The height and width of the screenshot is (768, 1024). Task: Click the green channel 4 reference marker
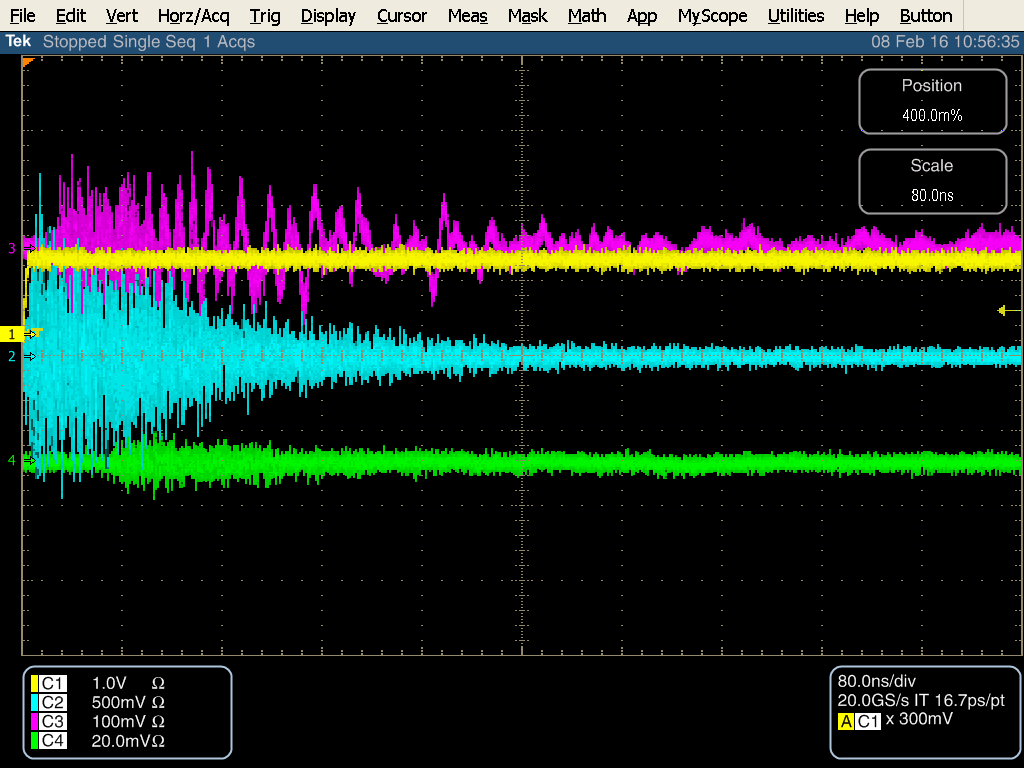click(x=13, y=460)
